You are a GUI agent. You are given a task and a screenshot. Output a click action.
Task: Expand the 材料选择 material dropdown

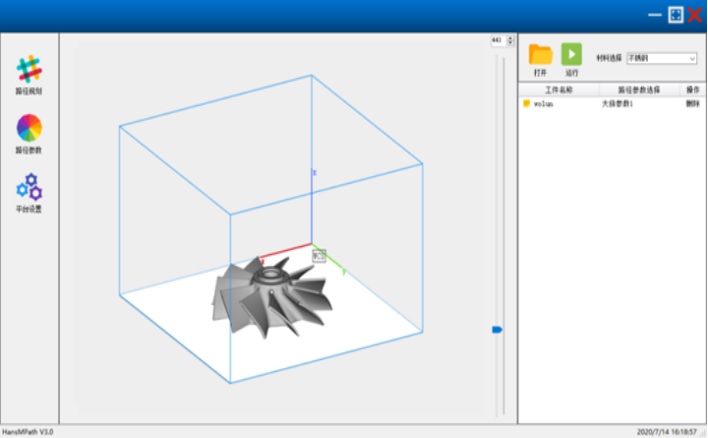tap(691, 58)
